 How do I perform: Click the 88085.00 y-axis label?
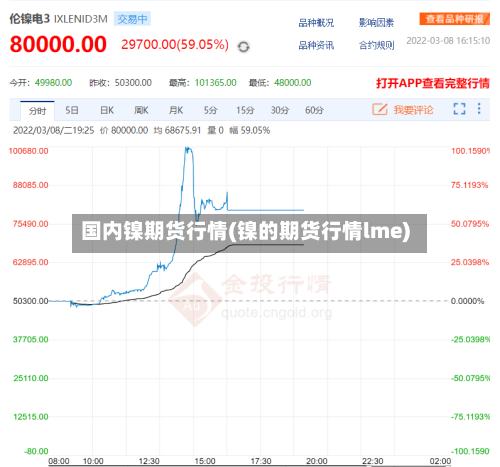[31, 185]
